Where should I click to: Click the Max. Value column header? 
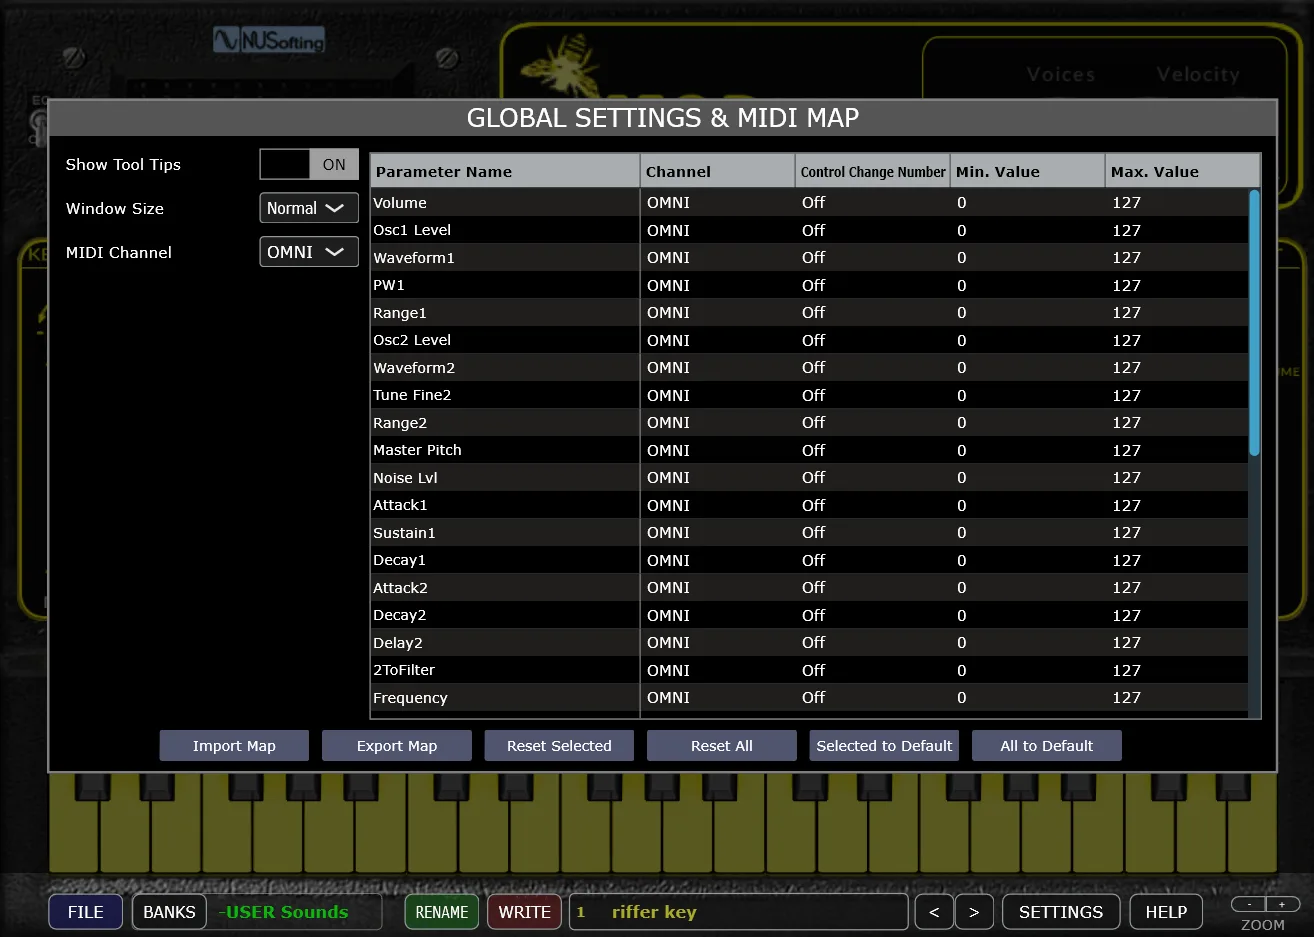click(1183, 171)
